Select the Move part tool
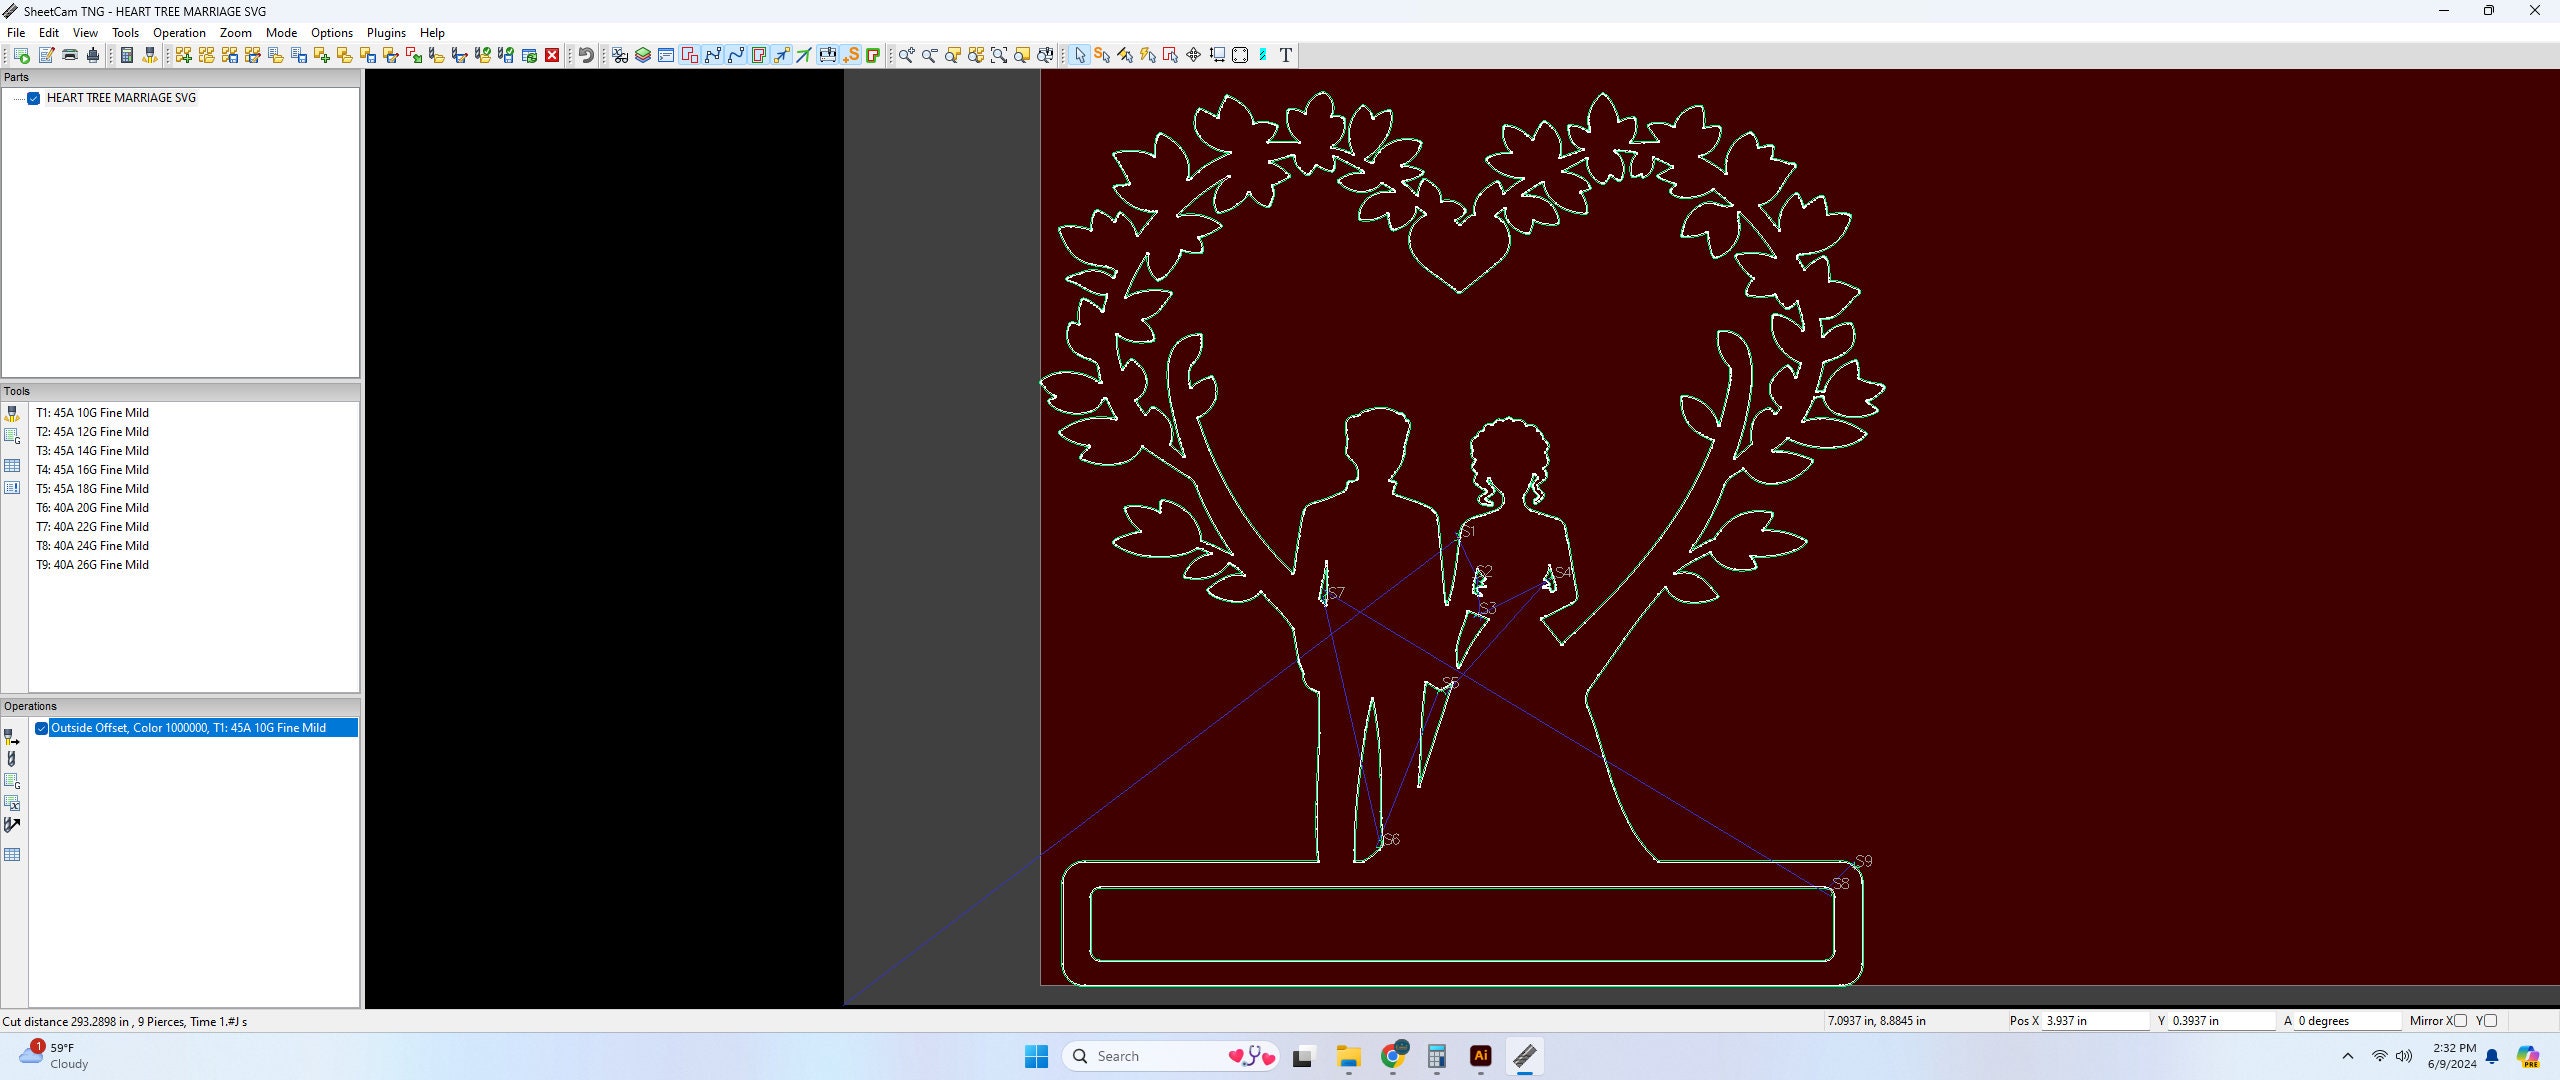 click(x=1192, y=55)
